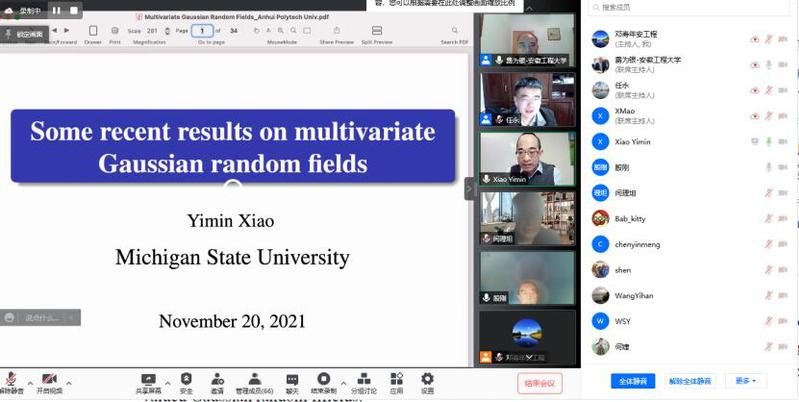Screen dimensions: 799x402
Task: Click the blue Mute All button
Action: [x=632, y=381]
